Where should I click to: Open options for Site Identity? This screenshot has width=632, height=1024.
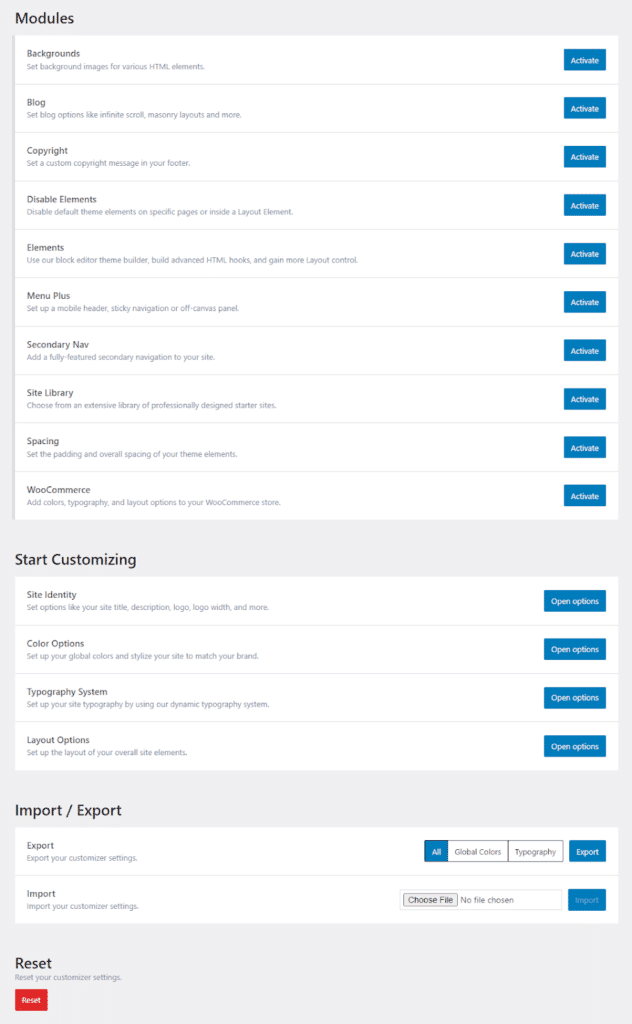click(x=574, y=601)
